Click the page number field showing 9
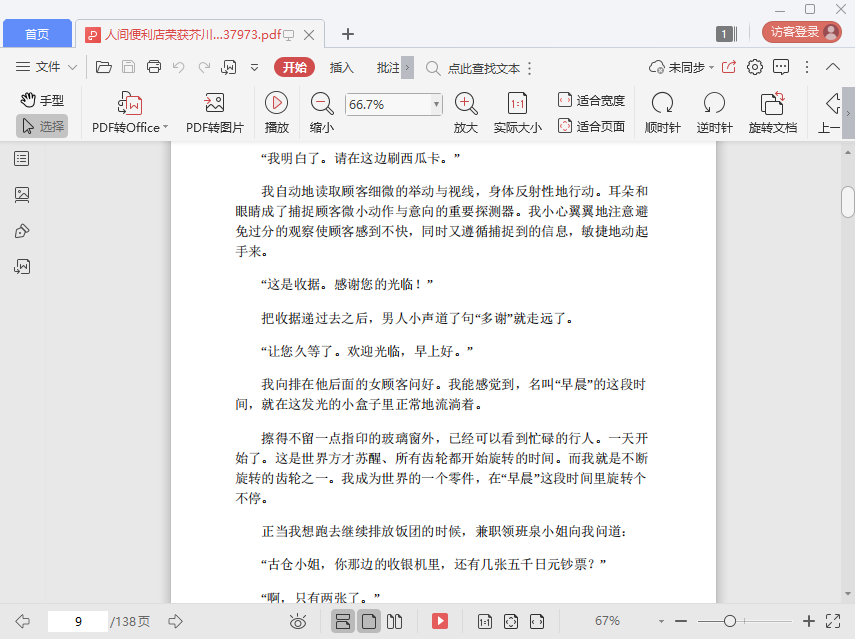Viewport: 855px width, 639px height. click(x=78, y=622)
